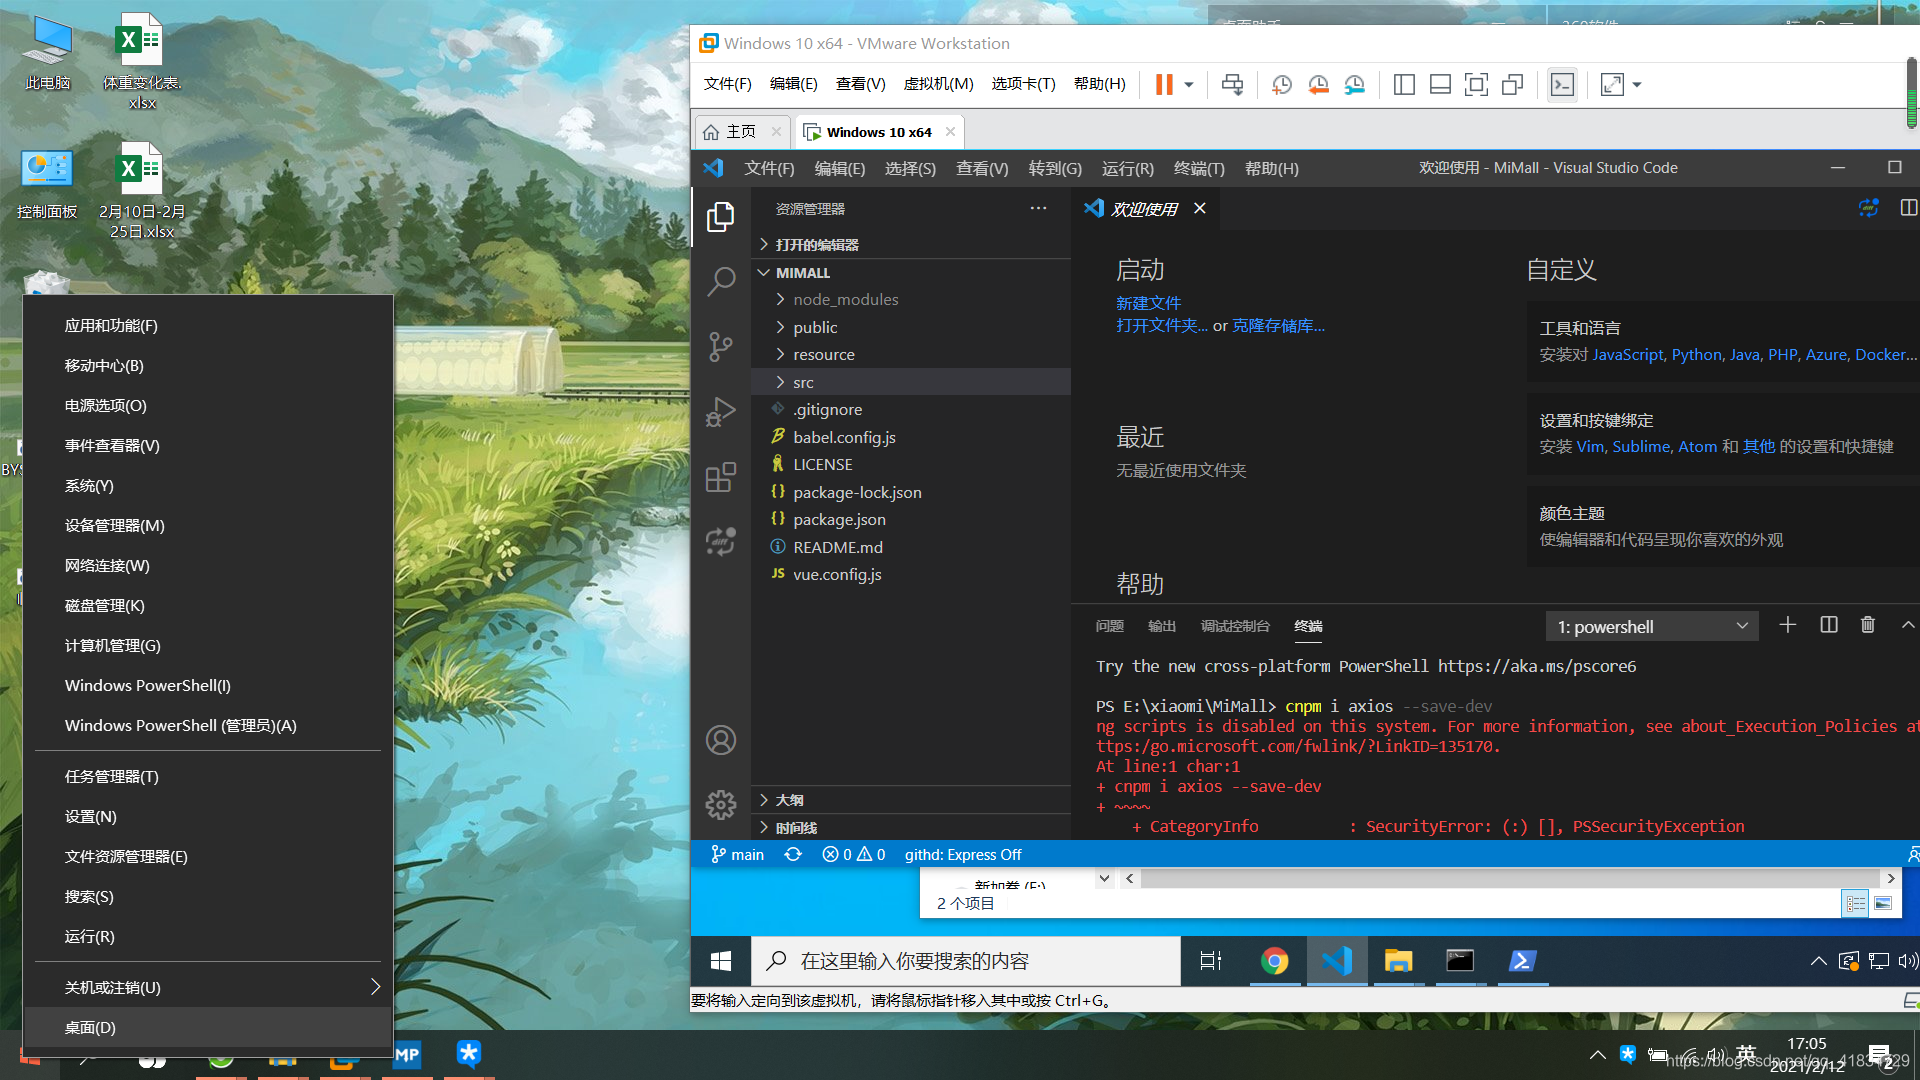Open Explorer panel more actions ellipsis
The width and height of the screenshot is (1920, 1080).
[x=1038, y=209]
